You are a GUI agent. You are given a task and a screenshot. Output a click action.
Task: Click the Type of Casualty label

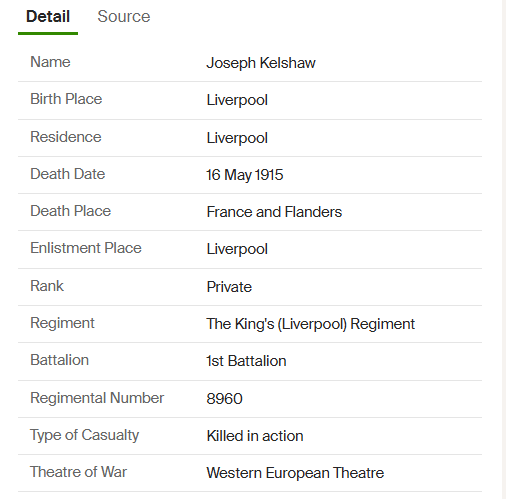(85, 435)
